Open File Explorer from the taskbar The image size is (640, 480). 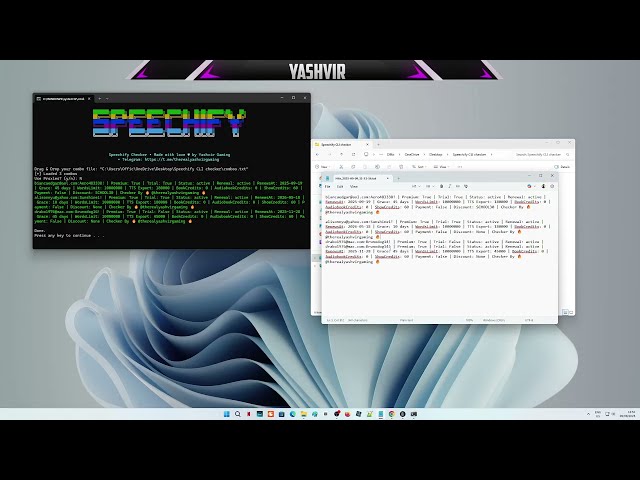pyautogui.click(x=304, y=414)
